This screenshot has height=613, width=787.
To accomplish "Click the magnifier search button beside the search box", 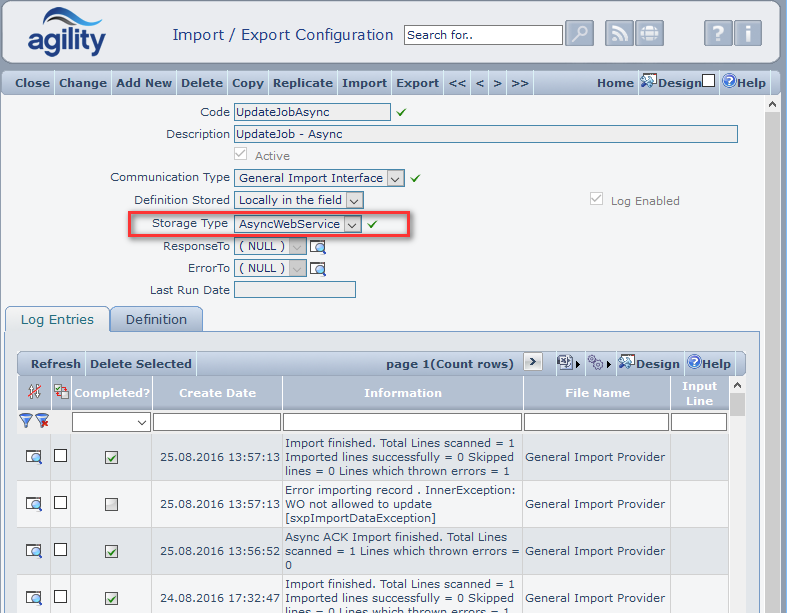I will click(580, 34).
